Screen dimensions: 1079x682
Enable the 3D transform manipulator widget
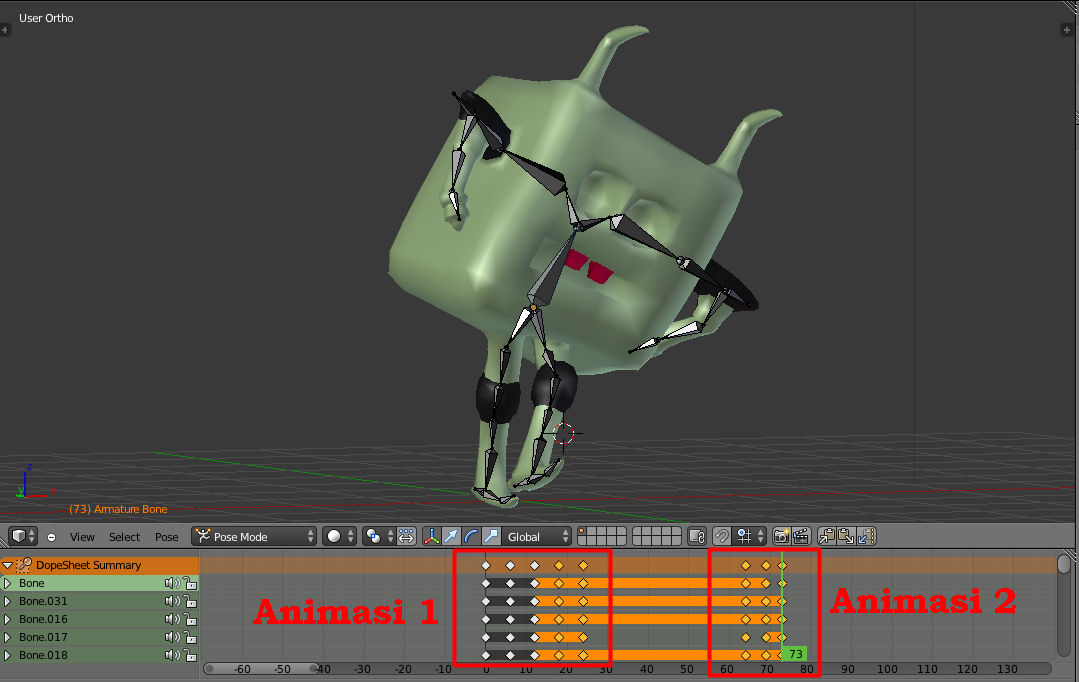click(432, 536)
